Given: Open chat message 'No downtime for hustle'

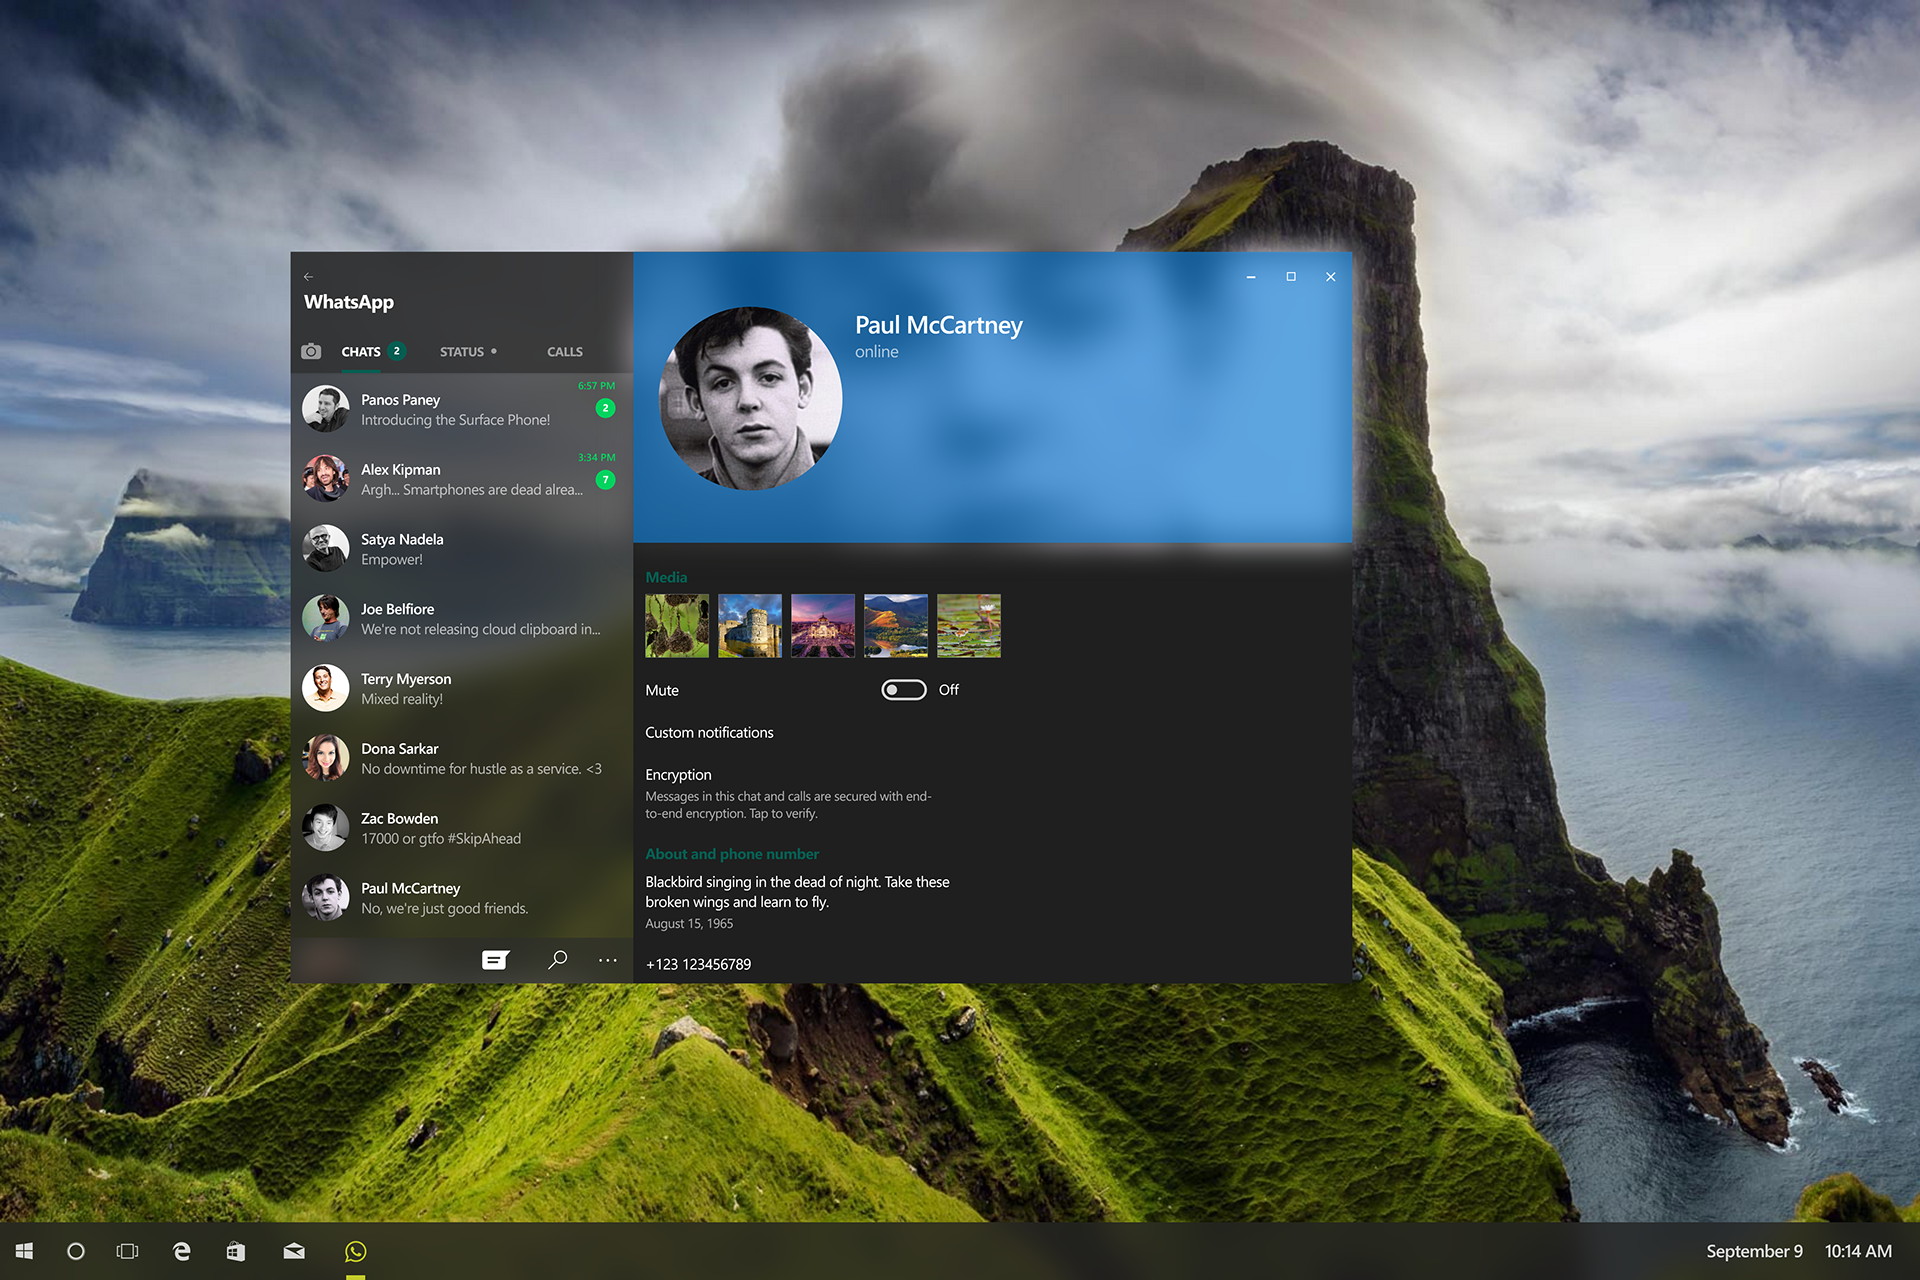Looking at the screenshot, I should [x=481, y=769].
